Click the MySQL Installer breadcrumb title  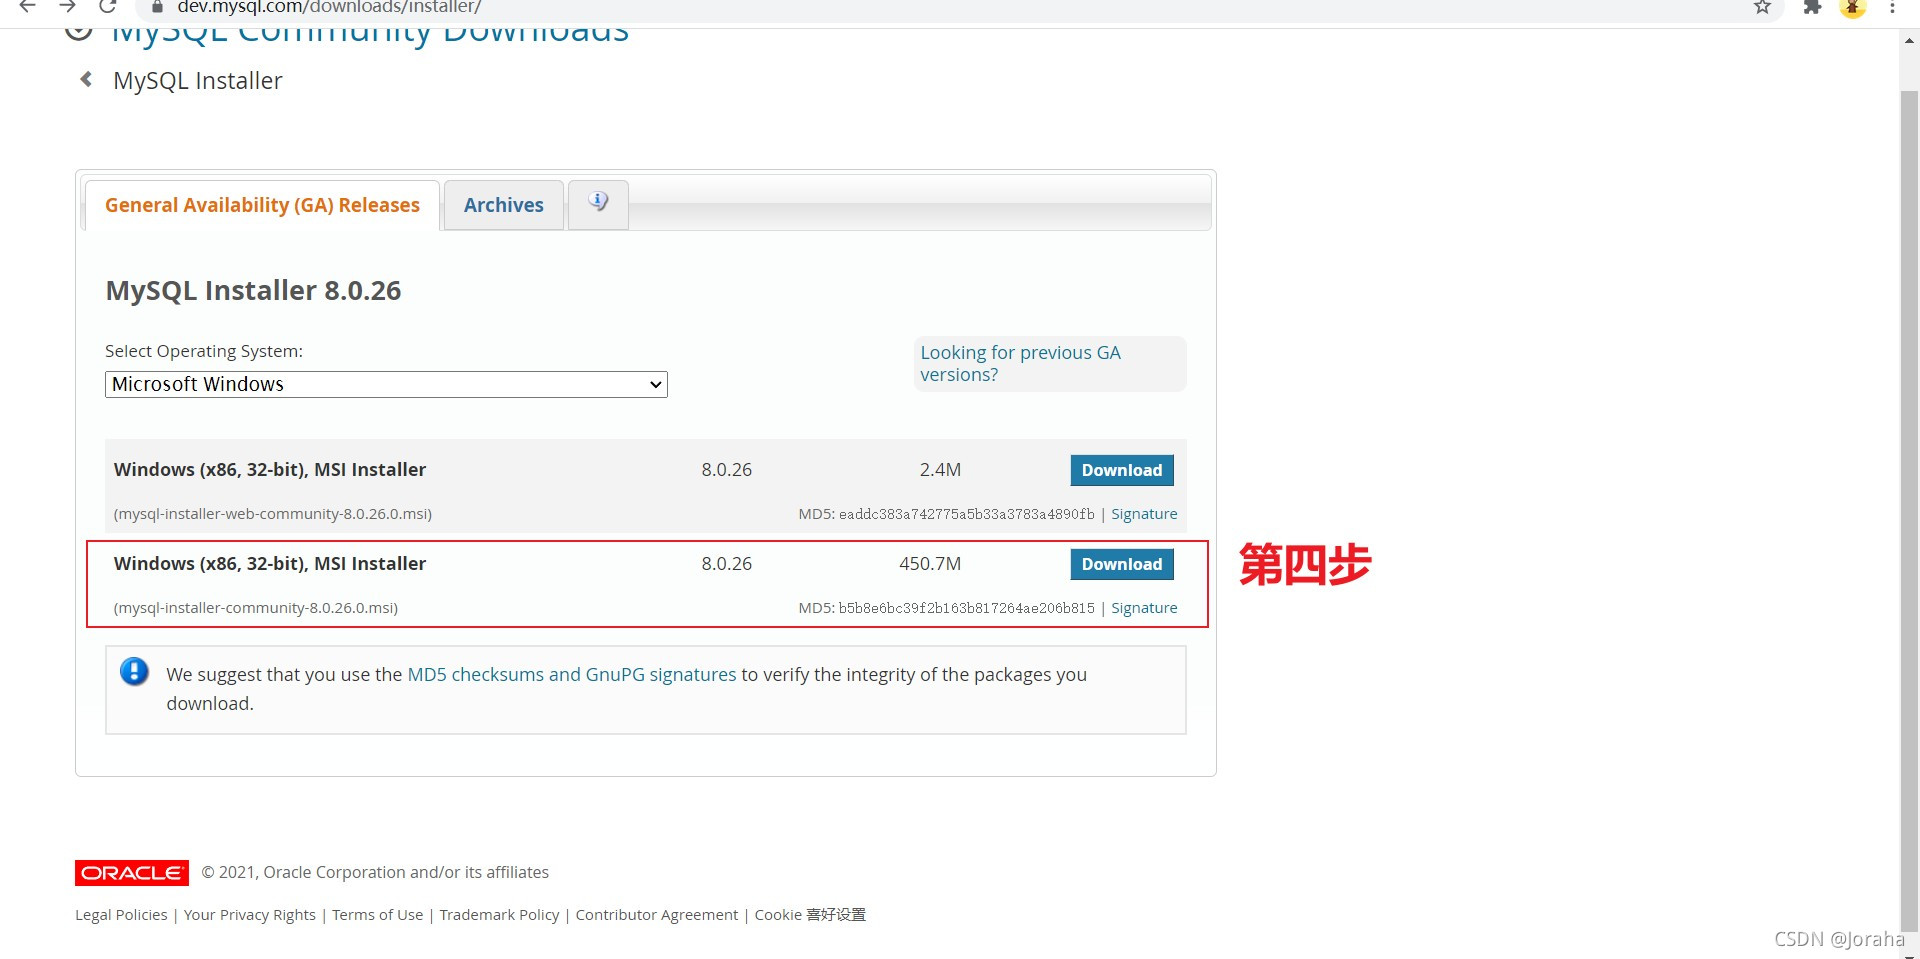(x=198, y=81)
